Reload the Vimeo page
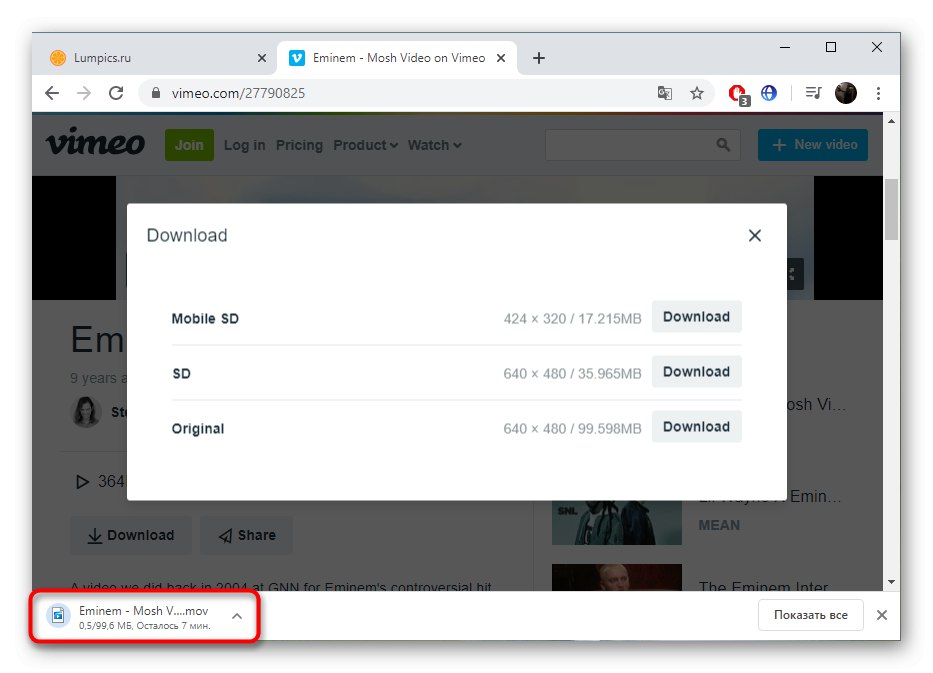 (116, 93)
